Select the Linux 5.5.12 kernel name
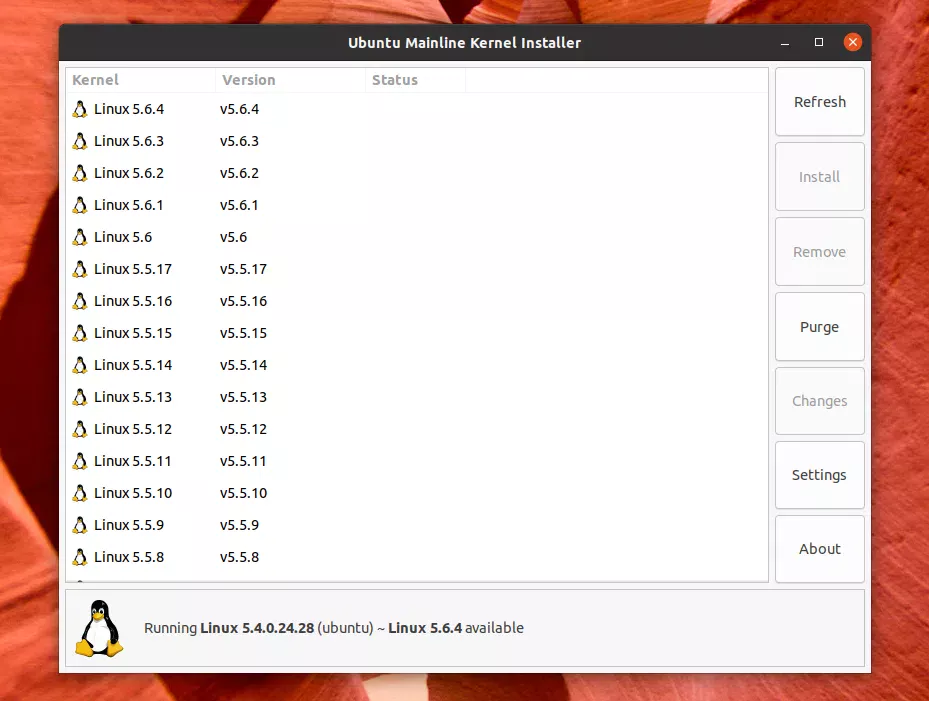This screenshot has height=701, width=929. pos(133,429)
